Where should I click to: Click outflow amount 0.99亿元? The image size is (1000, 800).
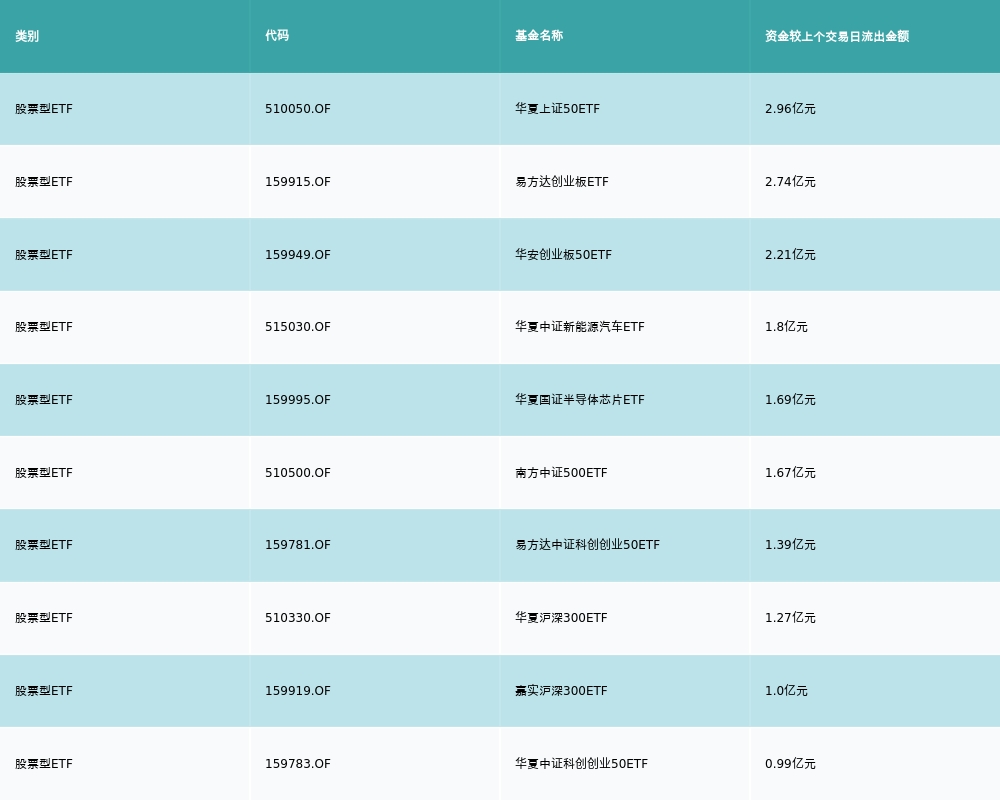(x=790, y=764)
